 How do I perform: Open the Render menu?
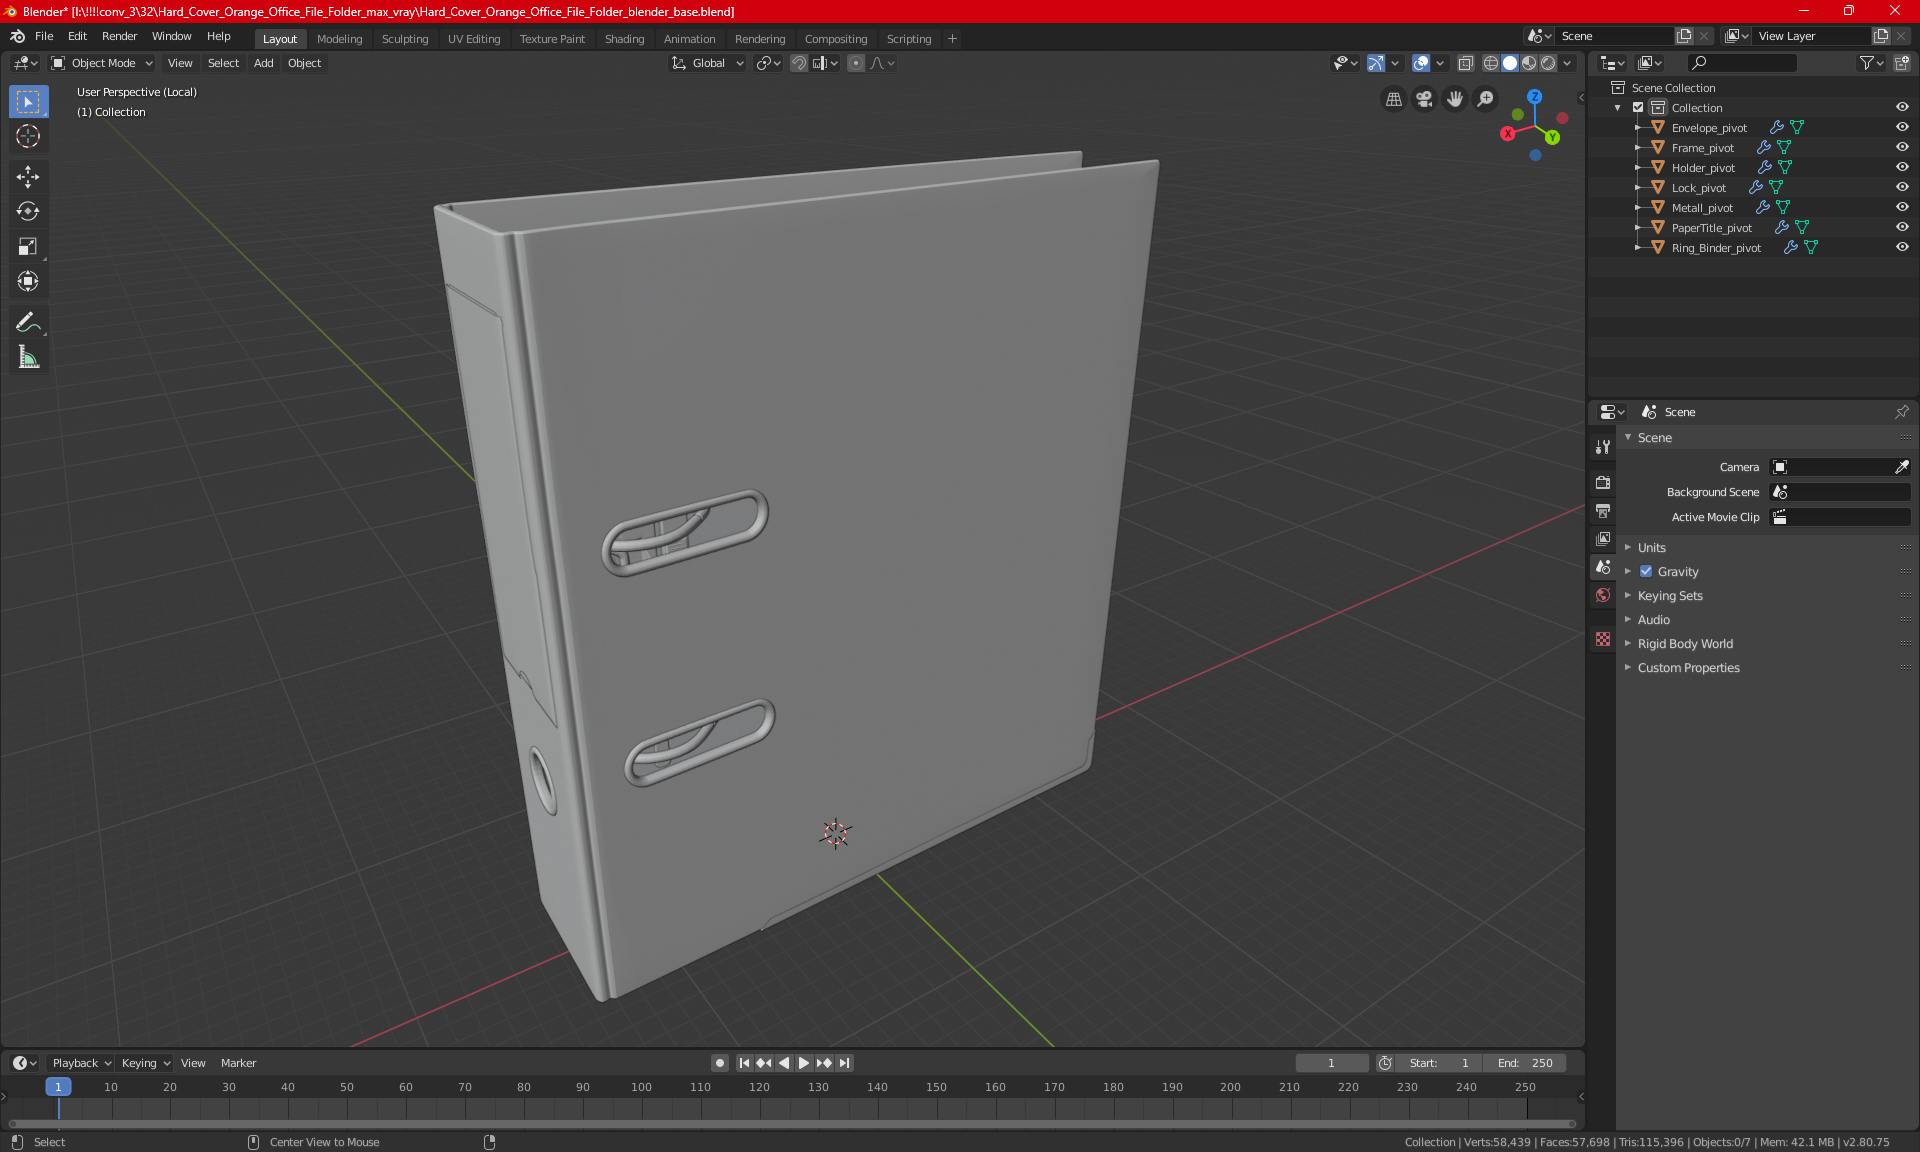[x=119, y=36]
